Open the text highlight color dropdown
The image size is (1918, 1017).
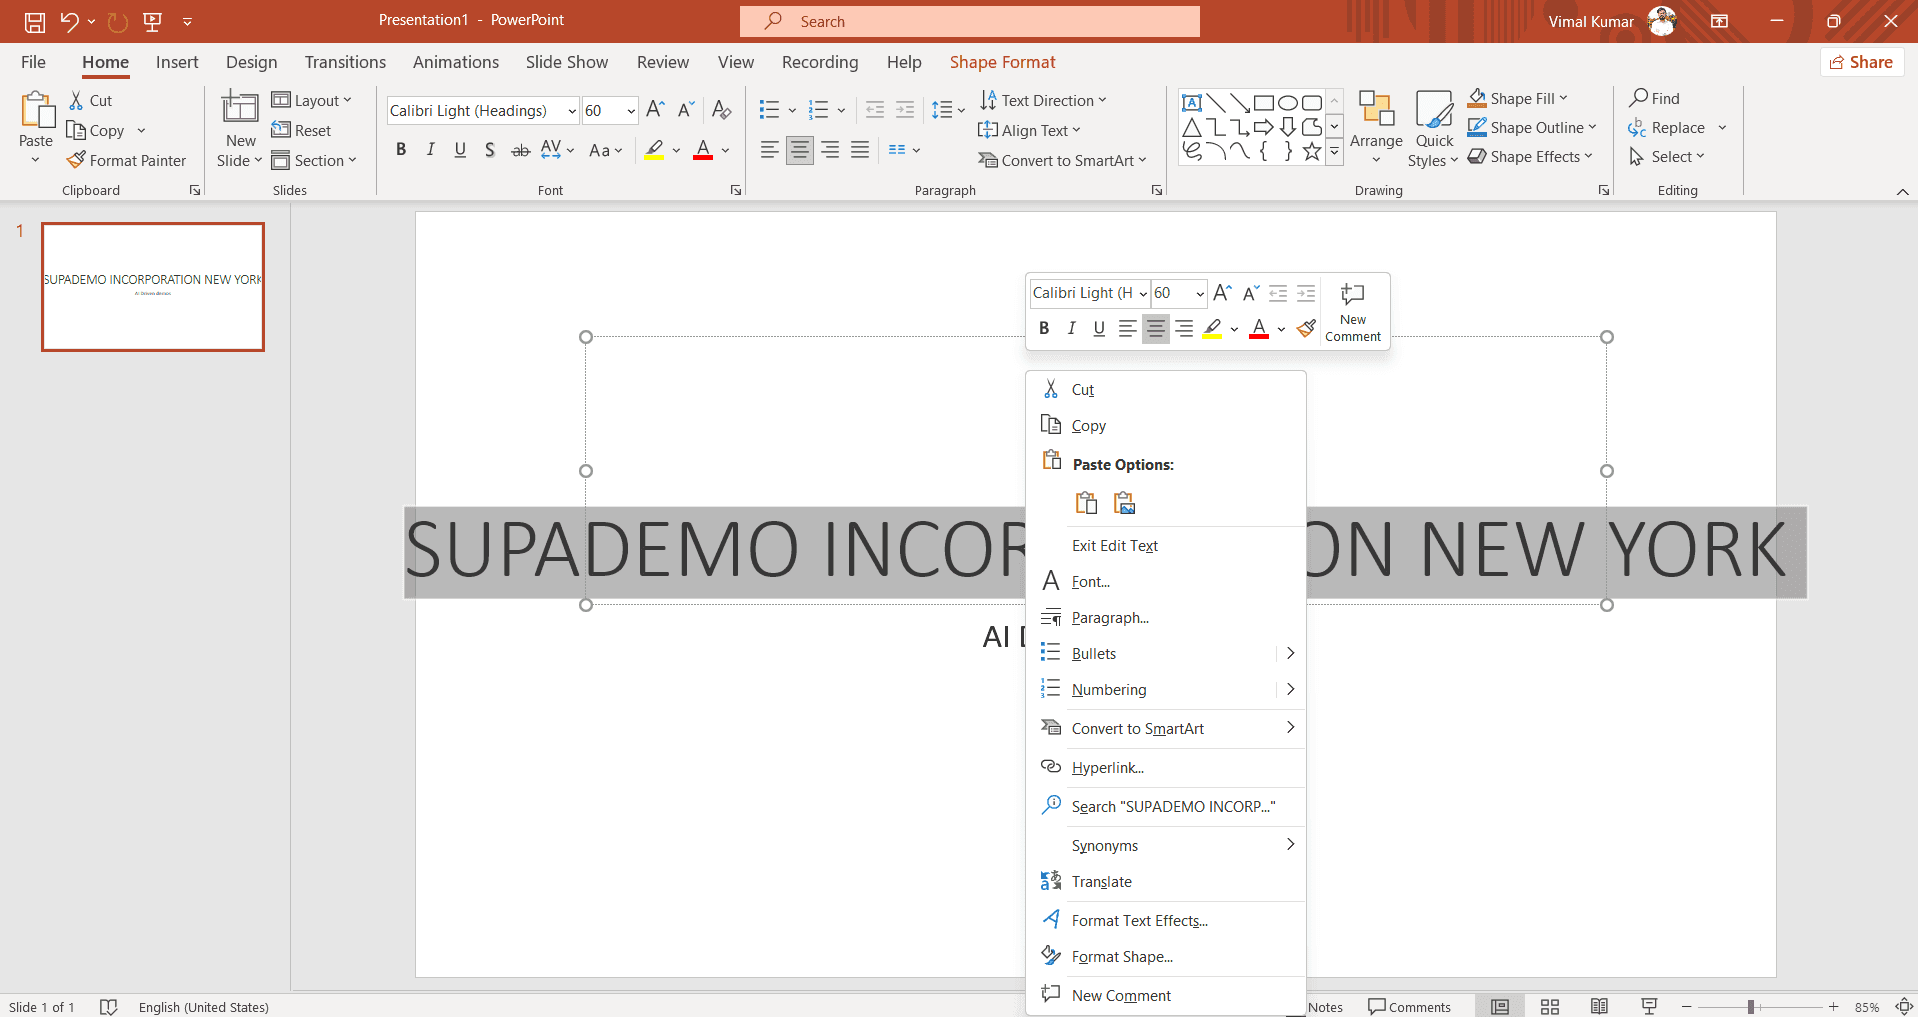coord(676,150)
